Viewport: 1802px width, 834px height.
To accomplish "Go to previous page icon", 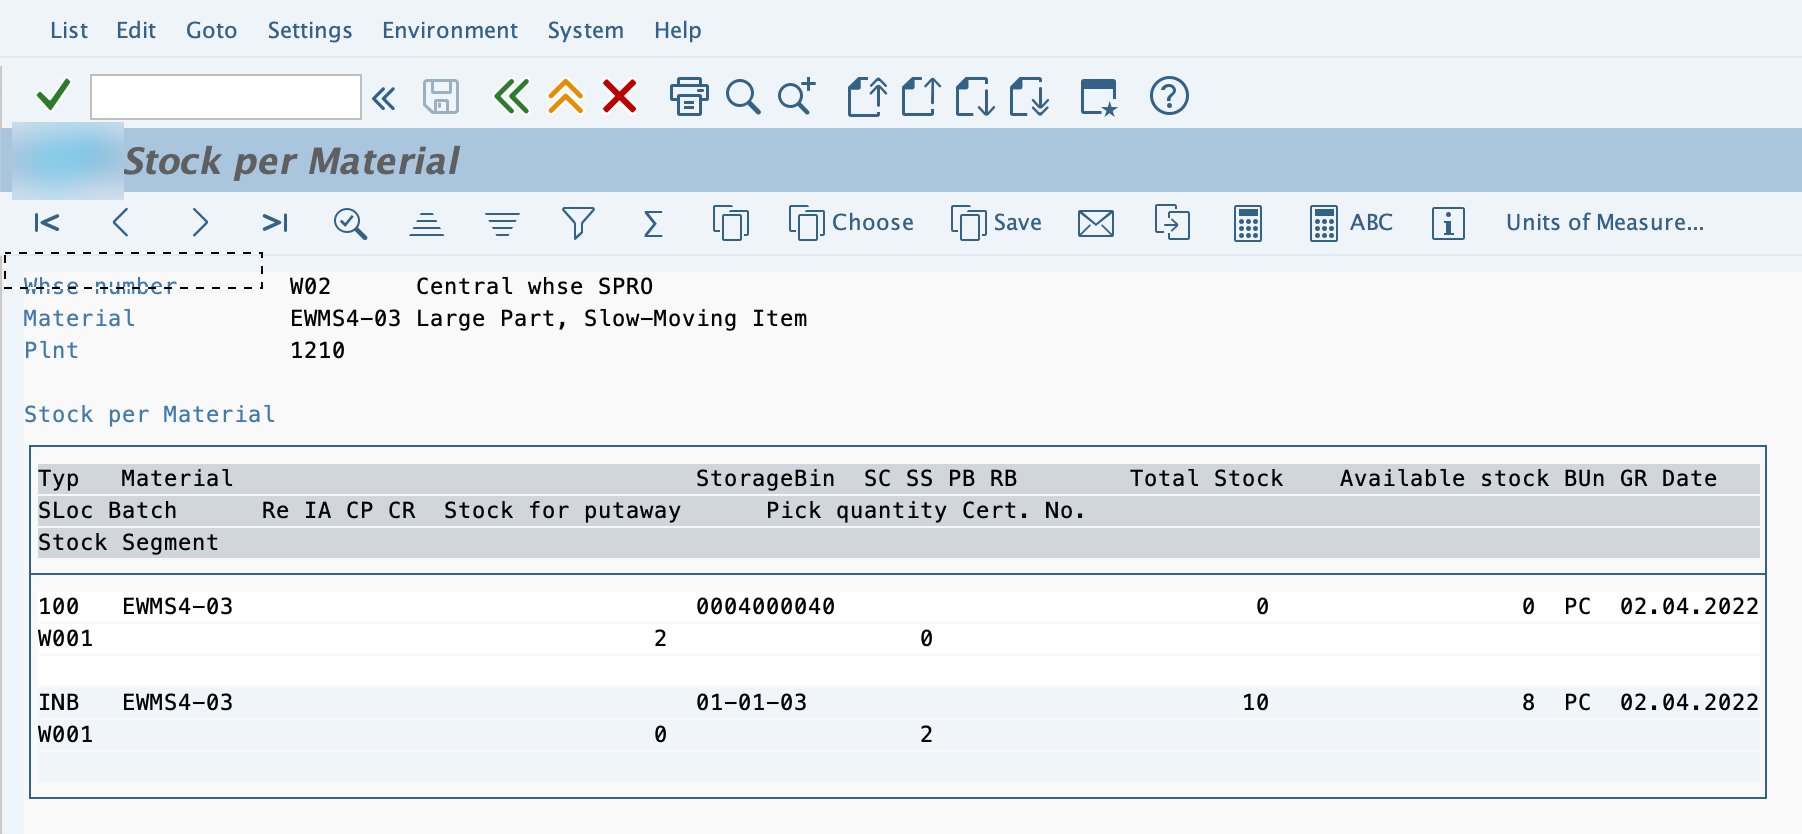I will point(920,97).
